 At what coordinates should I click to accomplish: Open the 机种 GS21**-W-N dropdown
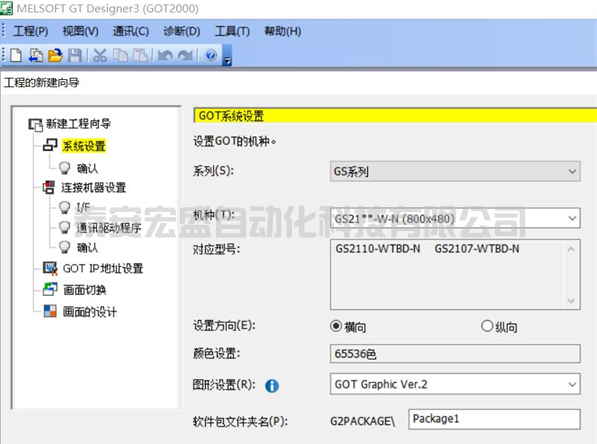(x=455, y=218)
